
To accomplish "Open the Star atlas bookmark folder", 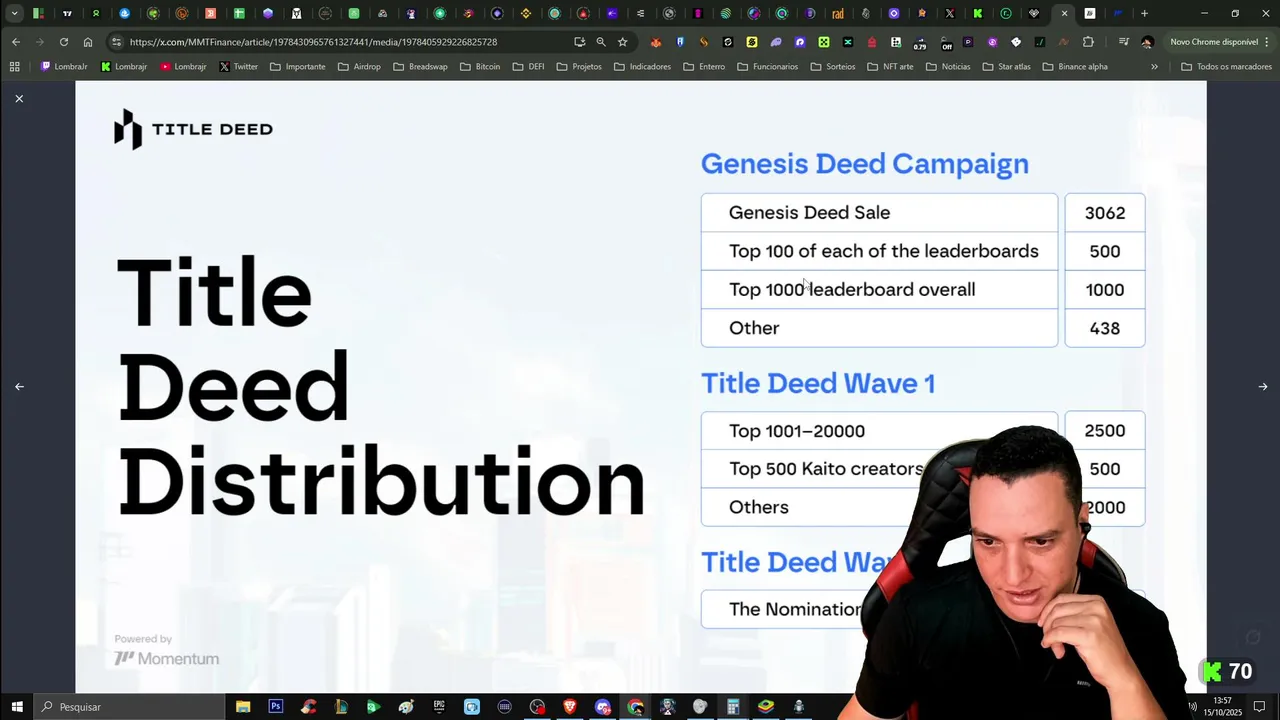I will [x=1006, y=66].
